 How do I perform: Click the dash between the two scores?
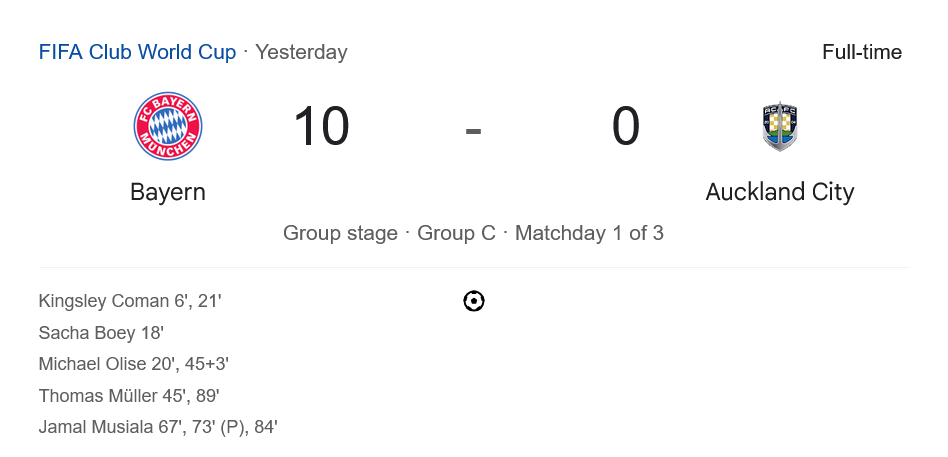point(474,129)
